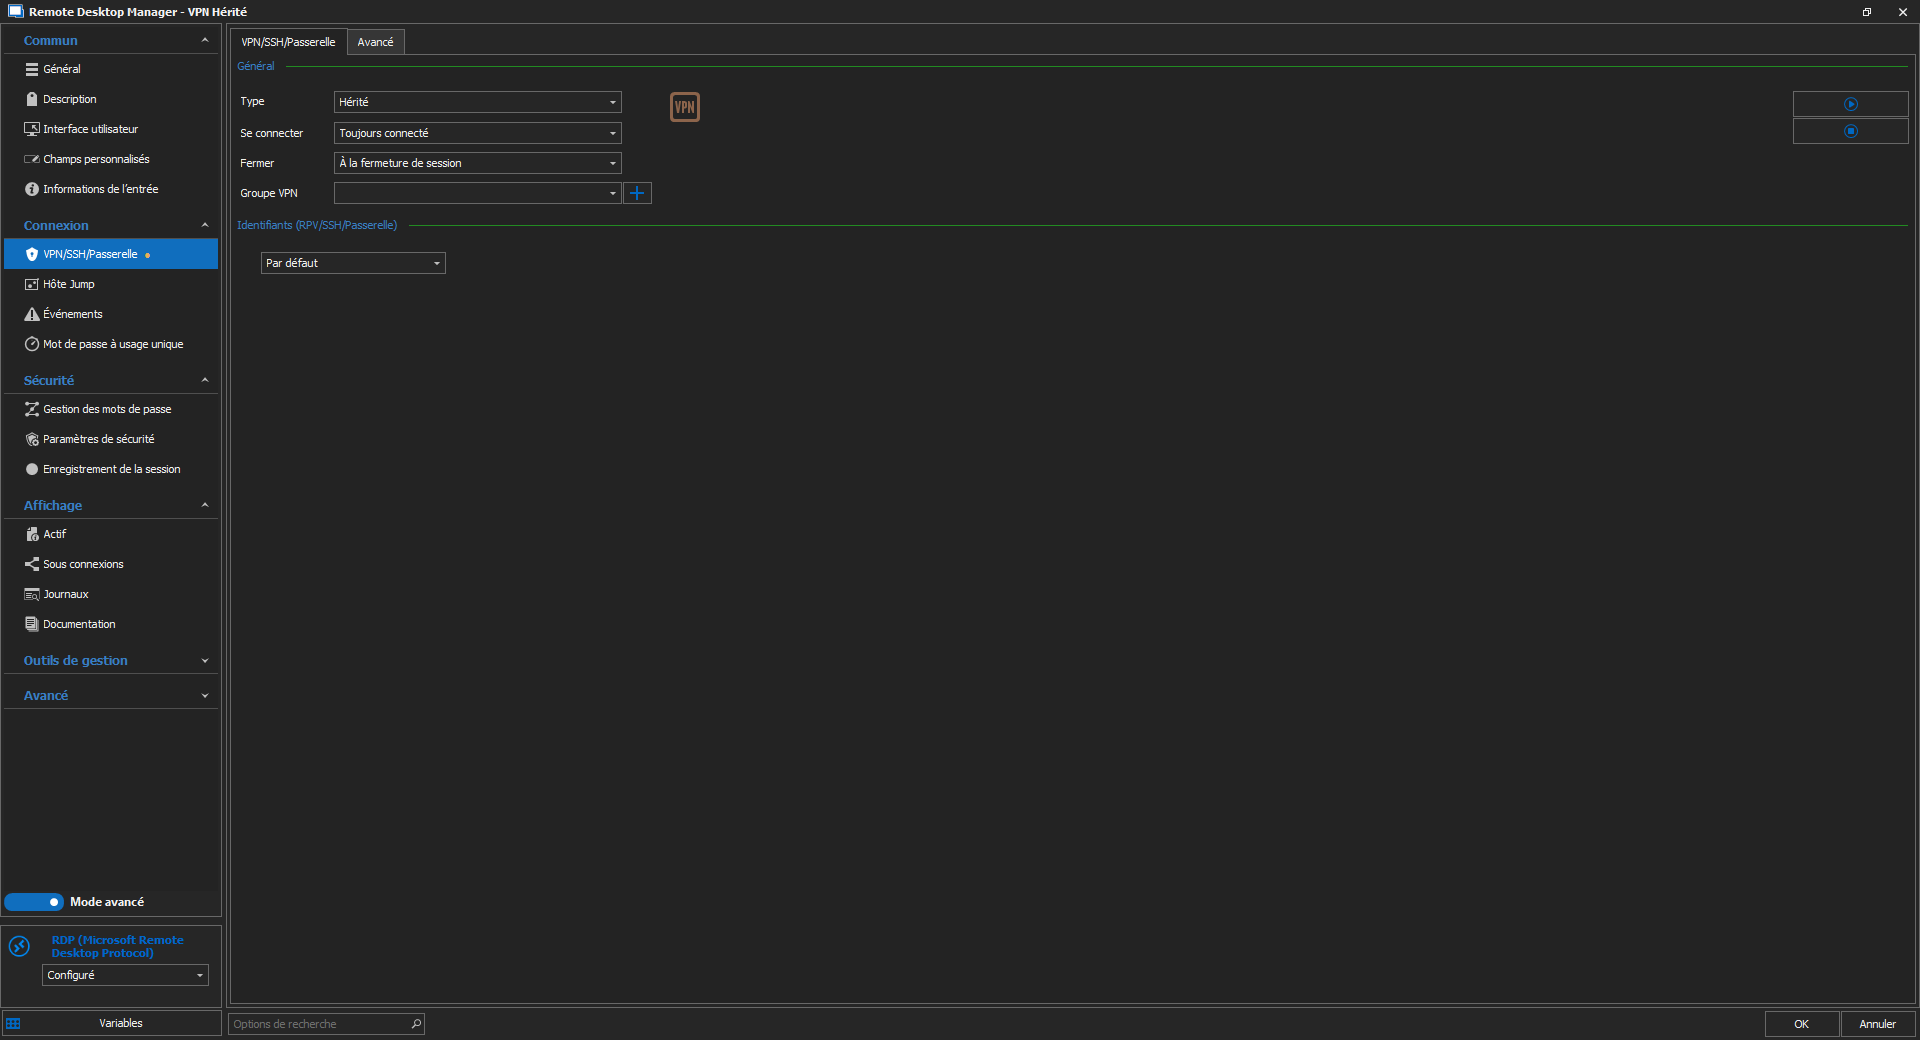Click the play connect icon button

pos(1850,104)
